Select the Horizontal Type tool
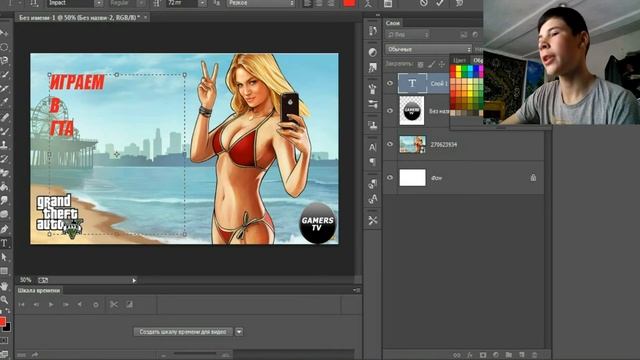 point(4,243)
